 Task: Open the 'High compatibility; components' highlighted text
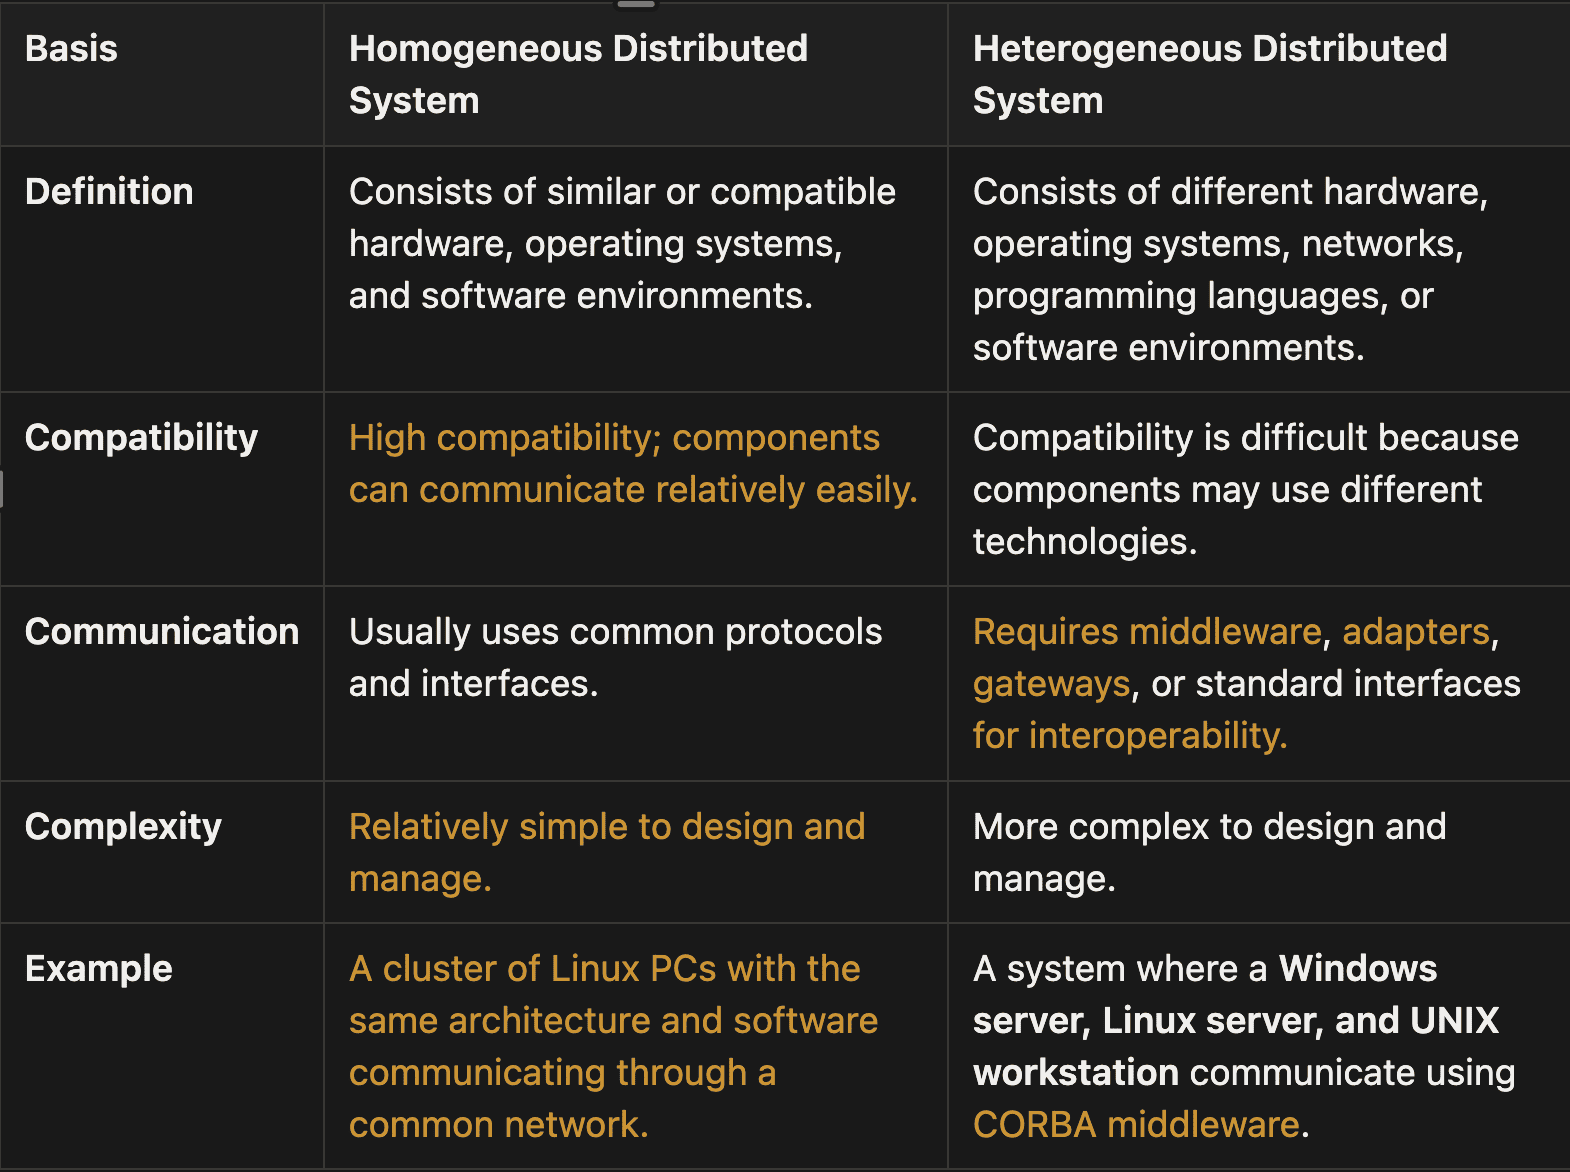pos(614,438)
